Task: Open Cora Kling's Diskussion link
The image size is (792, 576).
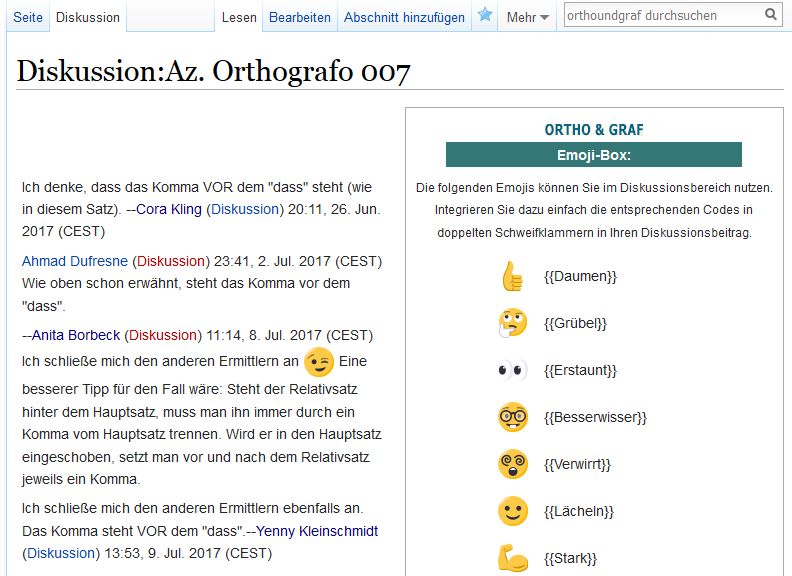Action: 245,209
